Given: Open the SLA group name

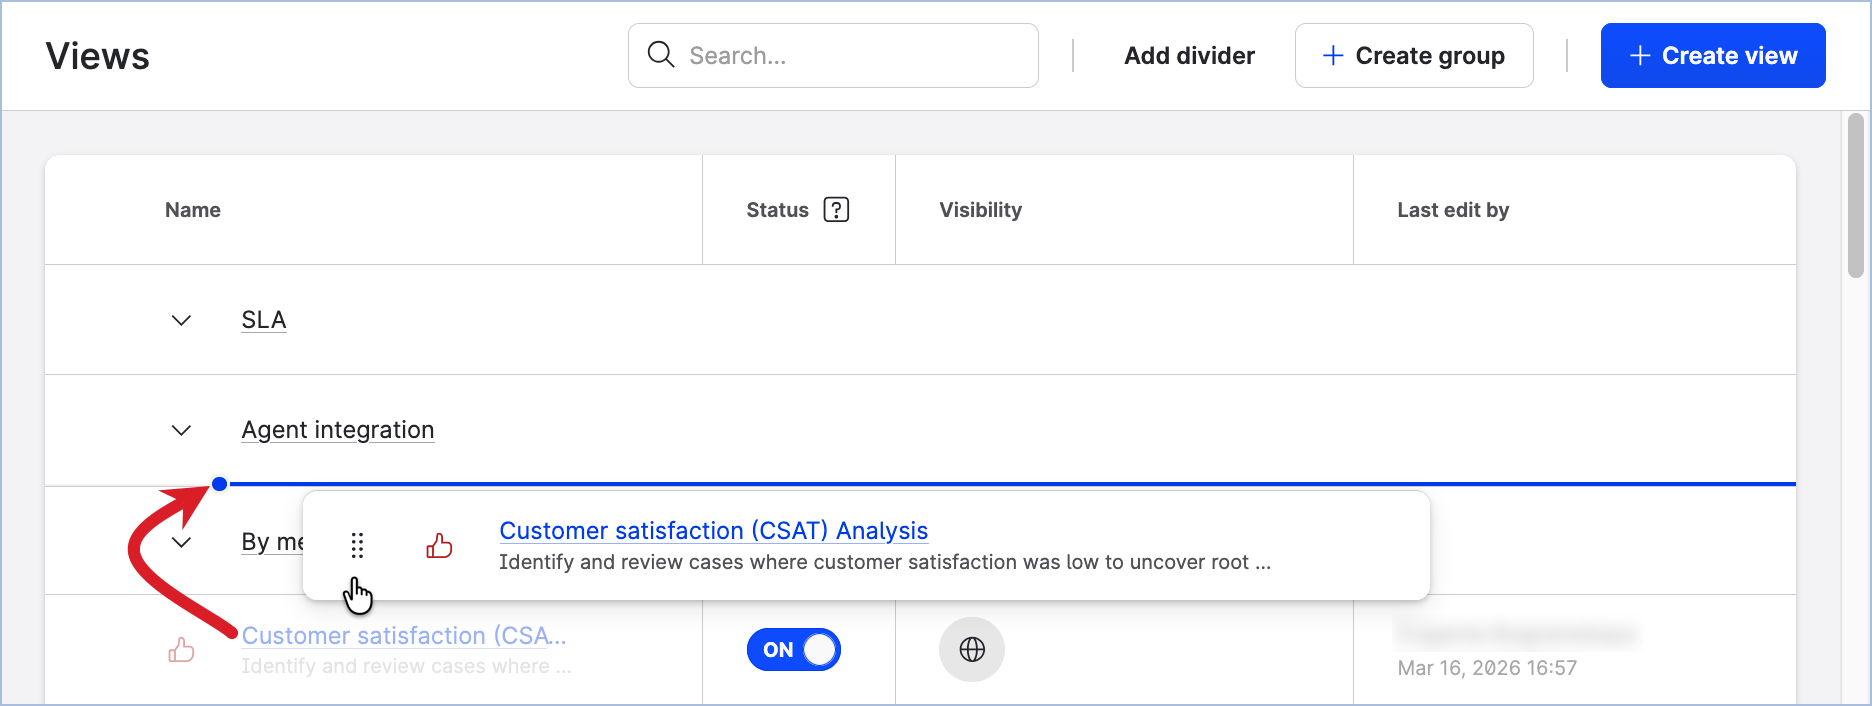Looking at the screenshot, I should [x=264, y=320].
